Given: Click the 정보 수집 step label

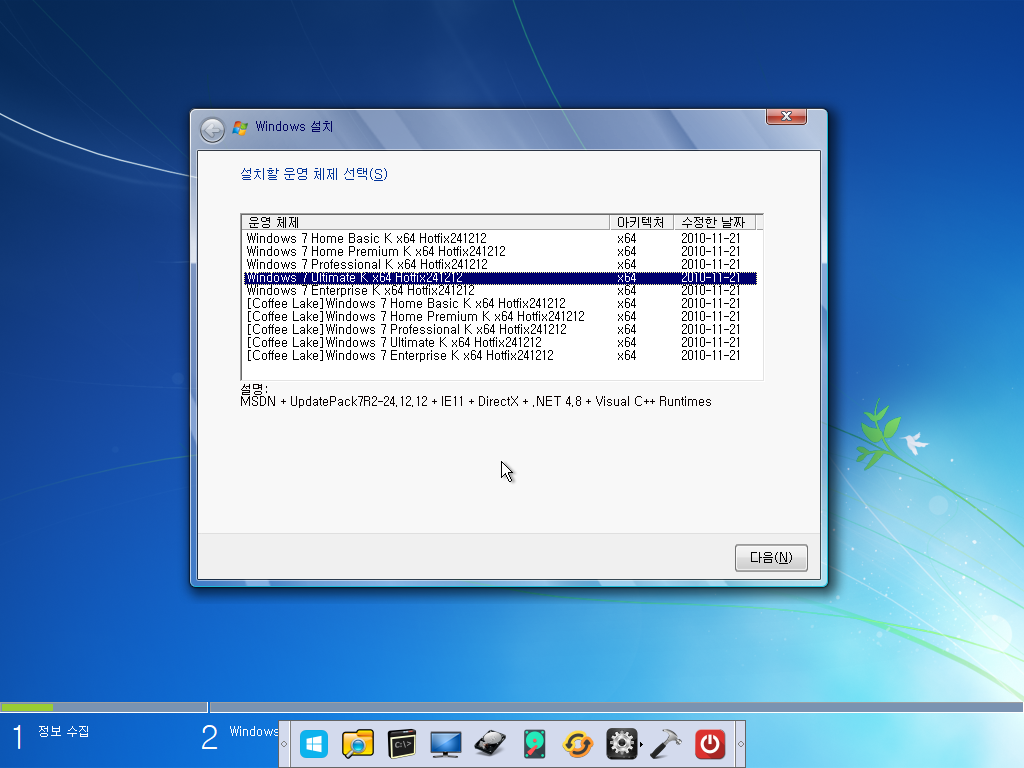Looking at the screenshot, I should tap(63, 731).
